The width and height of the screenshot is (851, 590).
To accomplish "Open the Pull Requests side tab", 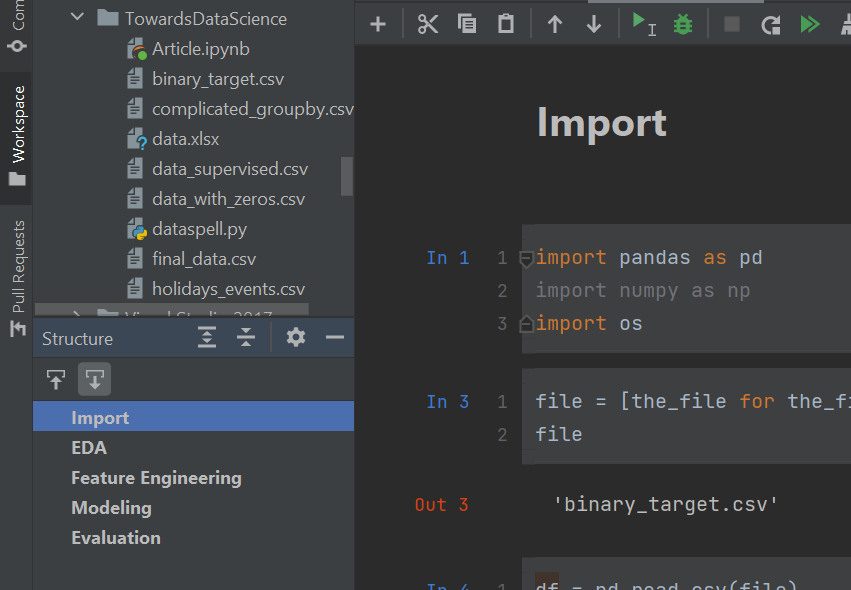I will 17,277.
